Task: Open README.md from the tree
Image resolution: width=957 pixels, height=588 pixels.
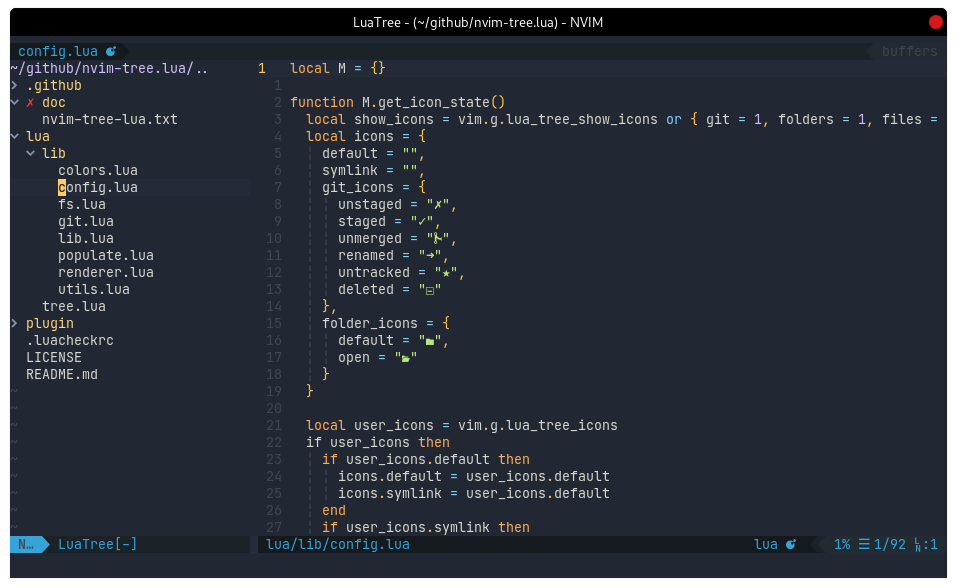Action: coord(62,374)
